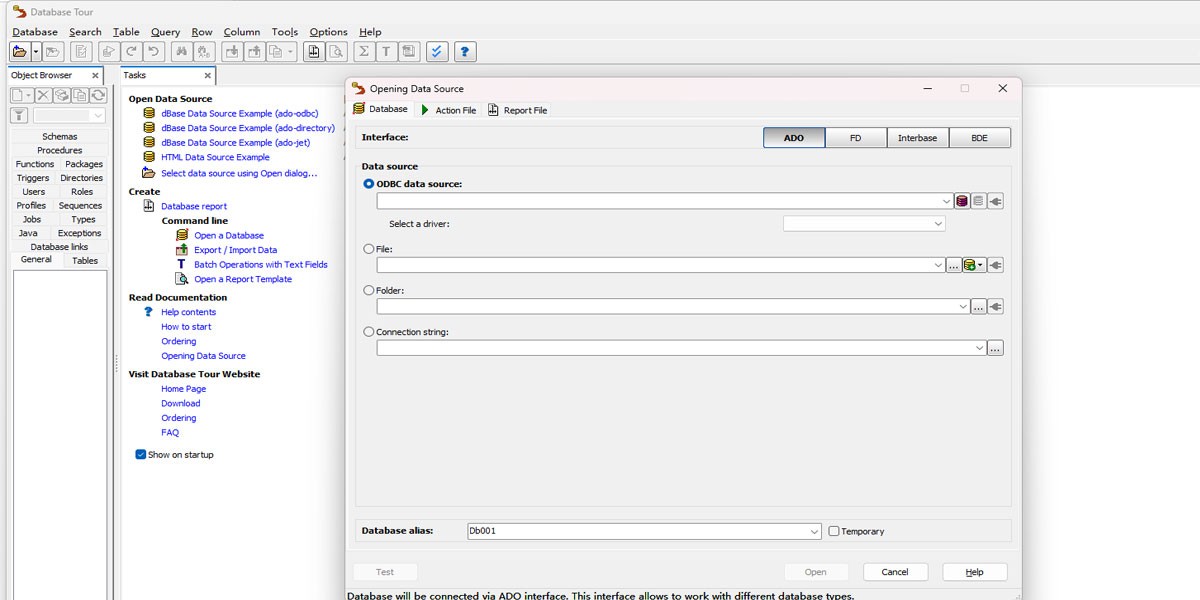Open the Query menu
Screen dimensions: 1200x600
click(x=165, y=32)
